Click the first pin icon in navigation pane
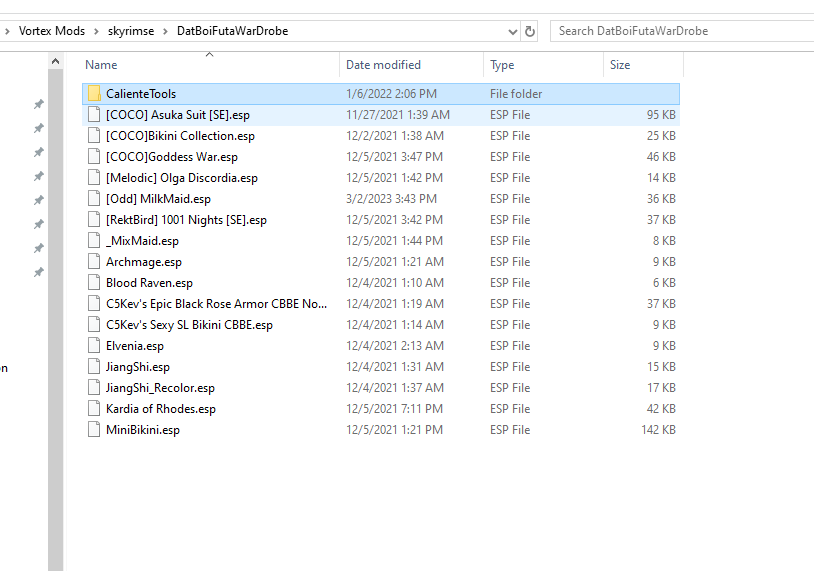 38,104
